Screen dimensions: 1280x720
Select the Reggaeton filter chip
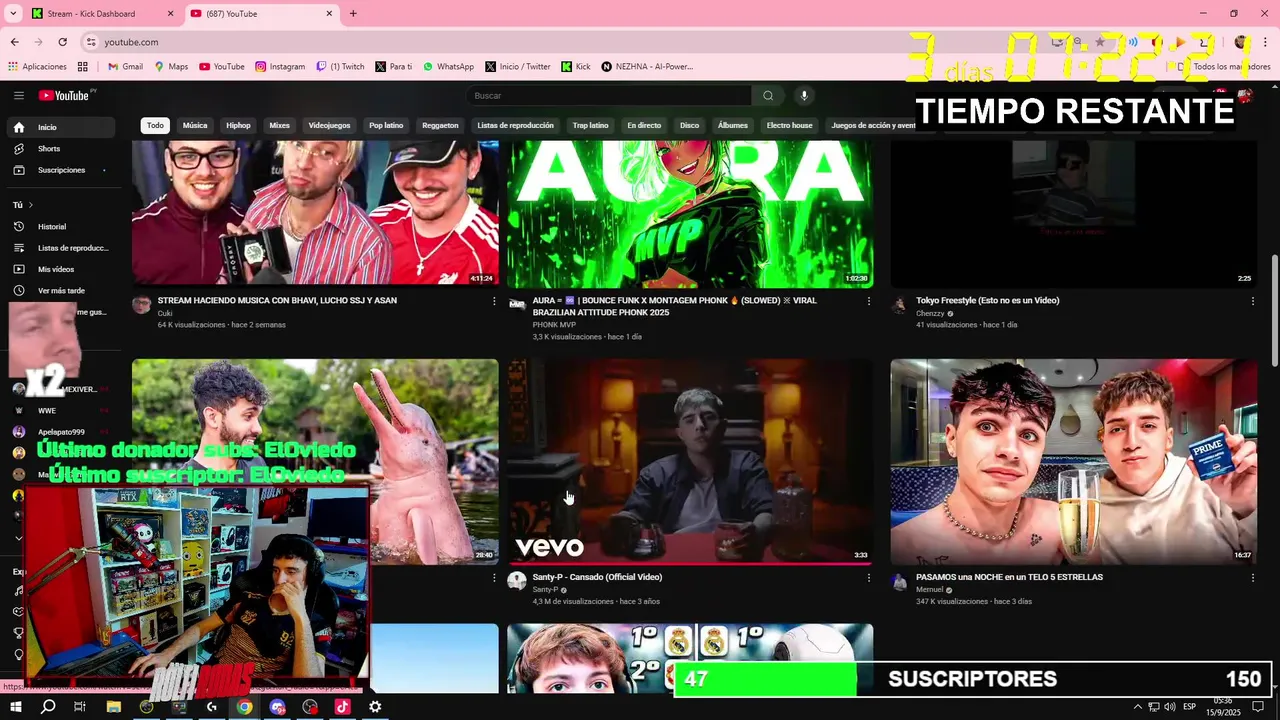pyautogui.click(x=440, y=126)
